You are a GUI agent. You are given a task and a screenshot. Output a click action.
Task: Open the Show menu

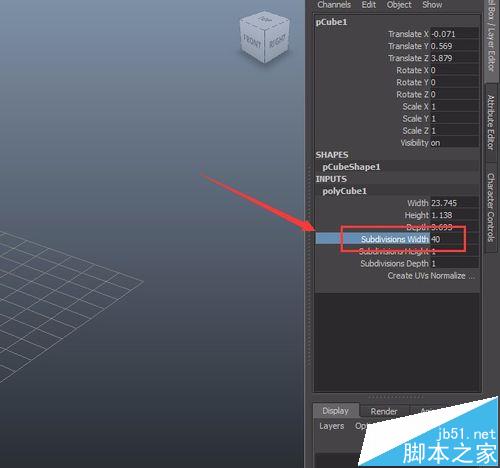[432, 5]
